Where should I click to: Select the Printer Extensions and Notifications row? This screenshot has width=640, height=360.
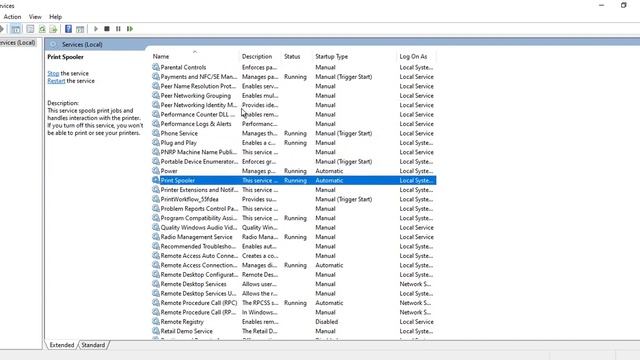point(293,190)
